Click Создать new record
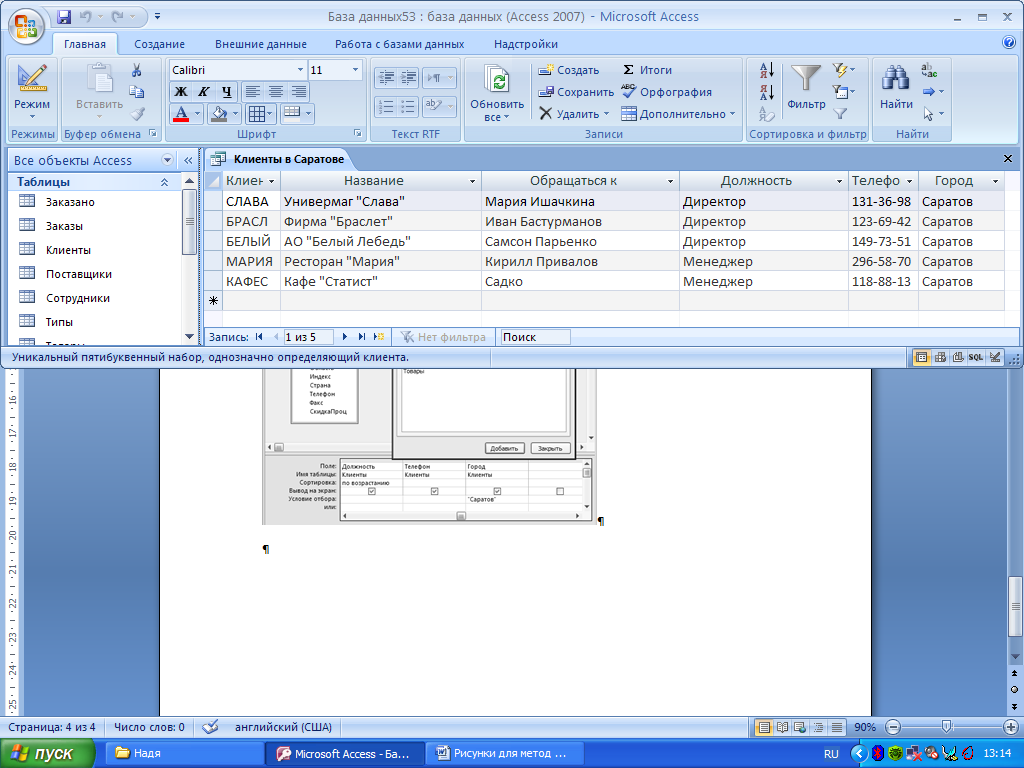1024x768 pixels. coord(569,70)
